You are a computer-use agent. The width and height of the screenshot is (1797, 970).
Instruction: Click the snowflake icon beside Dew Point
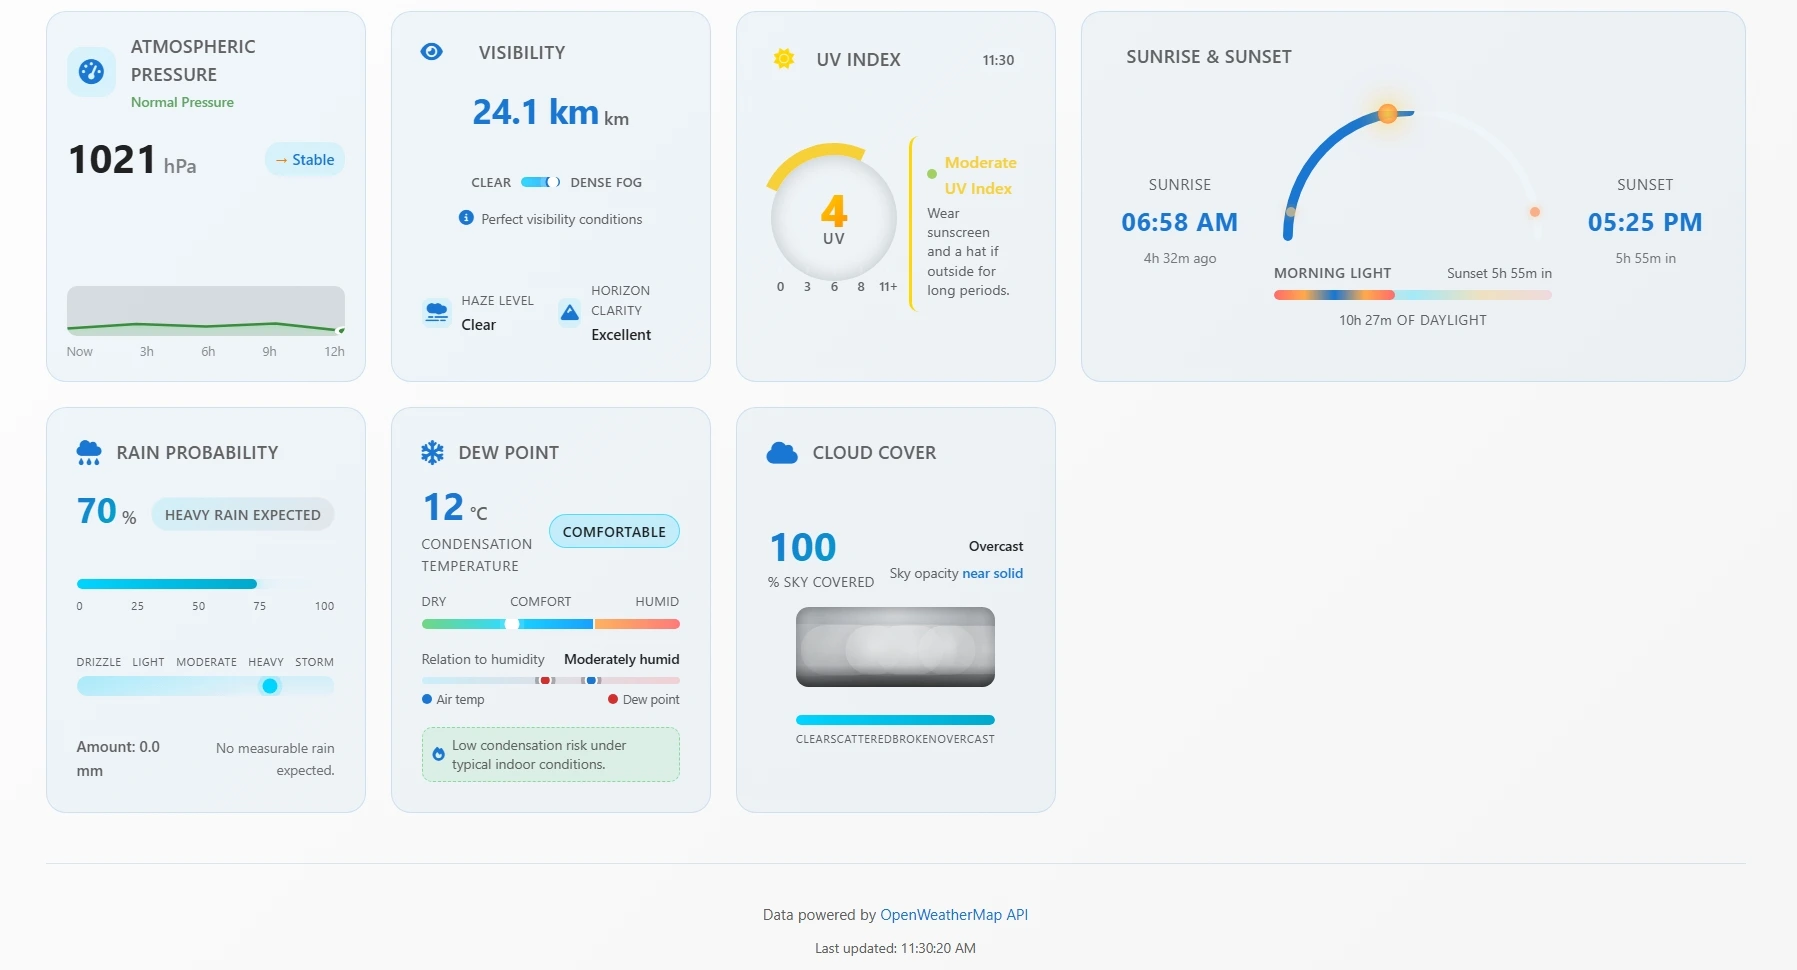pos(433,452)
